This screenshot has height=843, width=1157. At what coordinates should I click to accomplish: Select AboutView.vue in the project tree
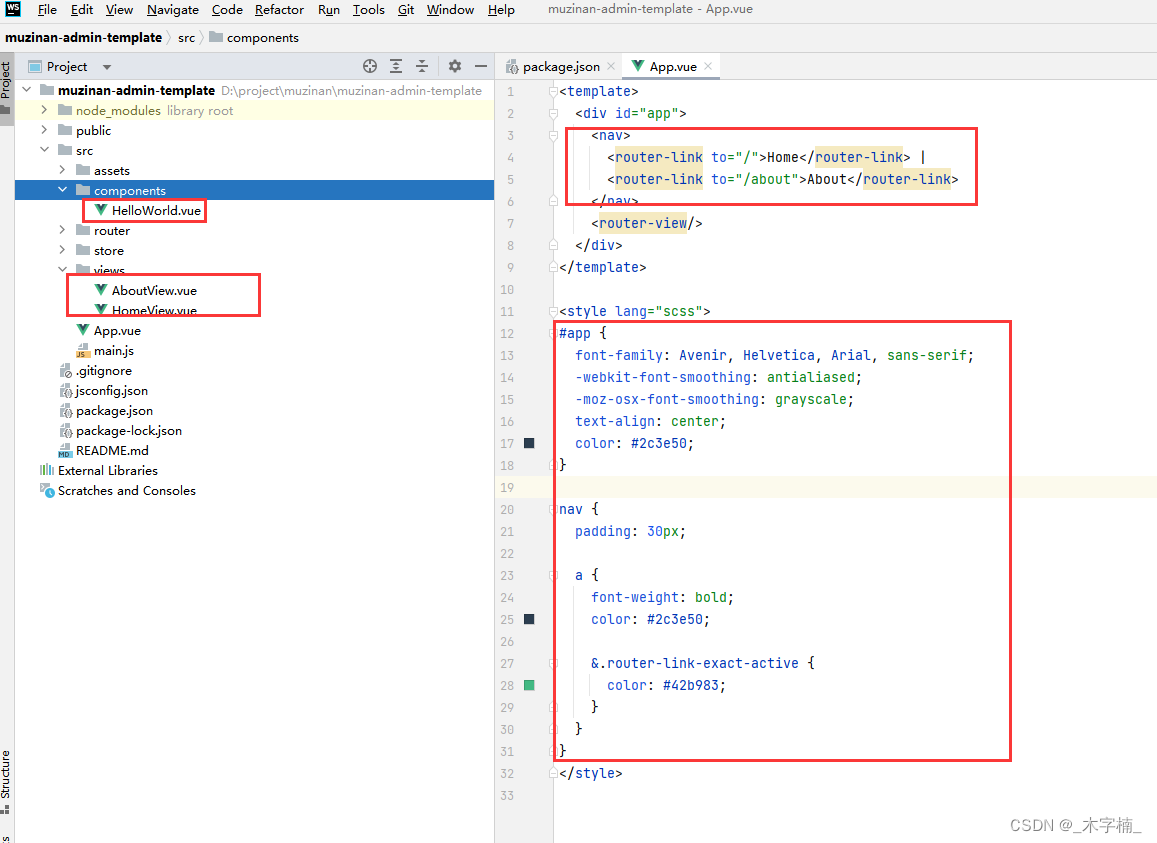click(154, 290)
